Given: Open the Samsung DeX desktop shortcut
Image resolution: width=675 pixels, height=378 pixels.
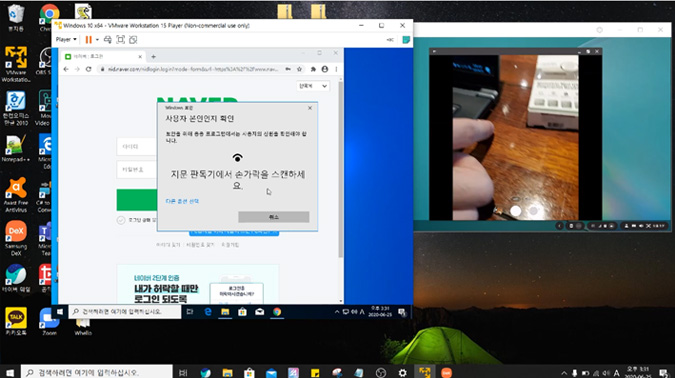Looking at the screenshot, I should coord(16,239).
